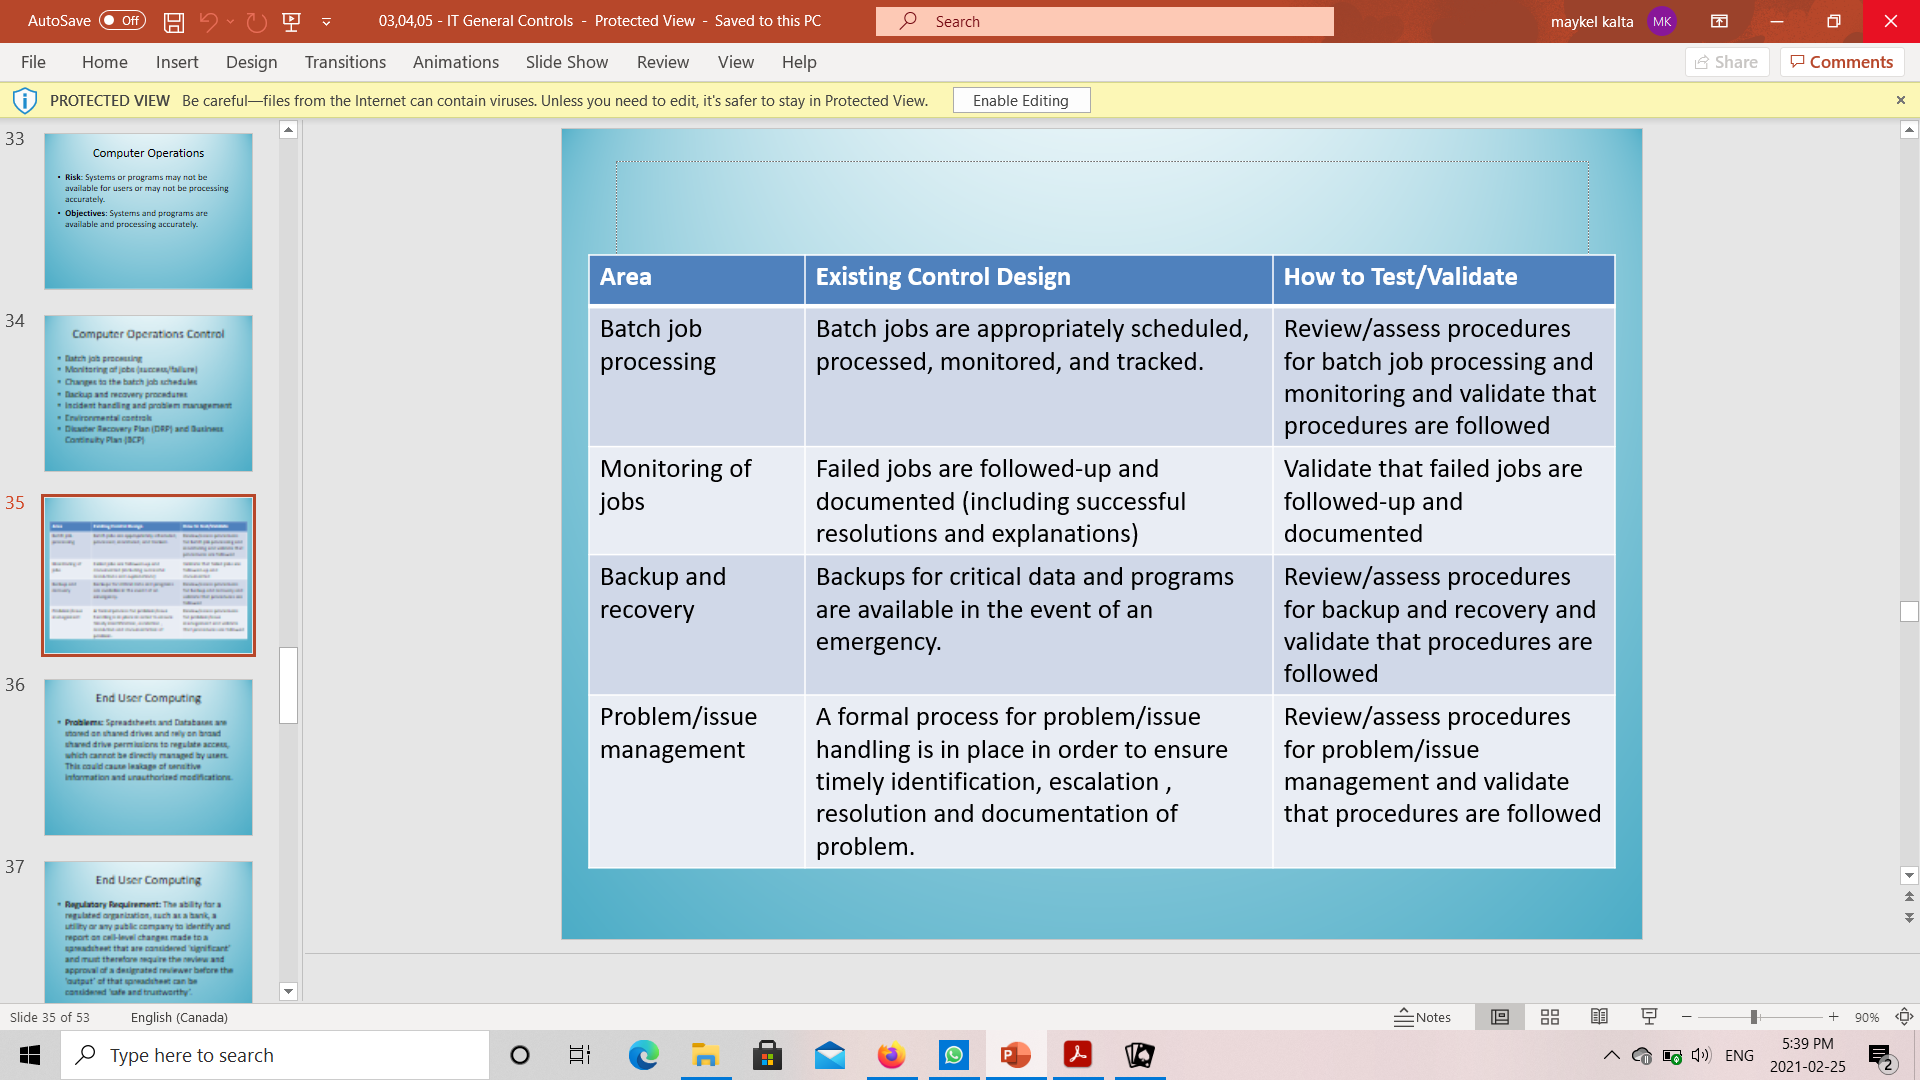Show hidden system tray icons

[1611, 1055]
